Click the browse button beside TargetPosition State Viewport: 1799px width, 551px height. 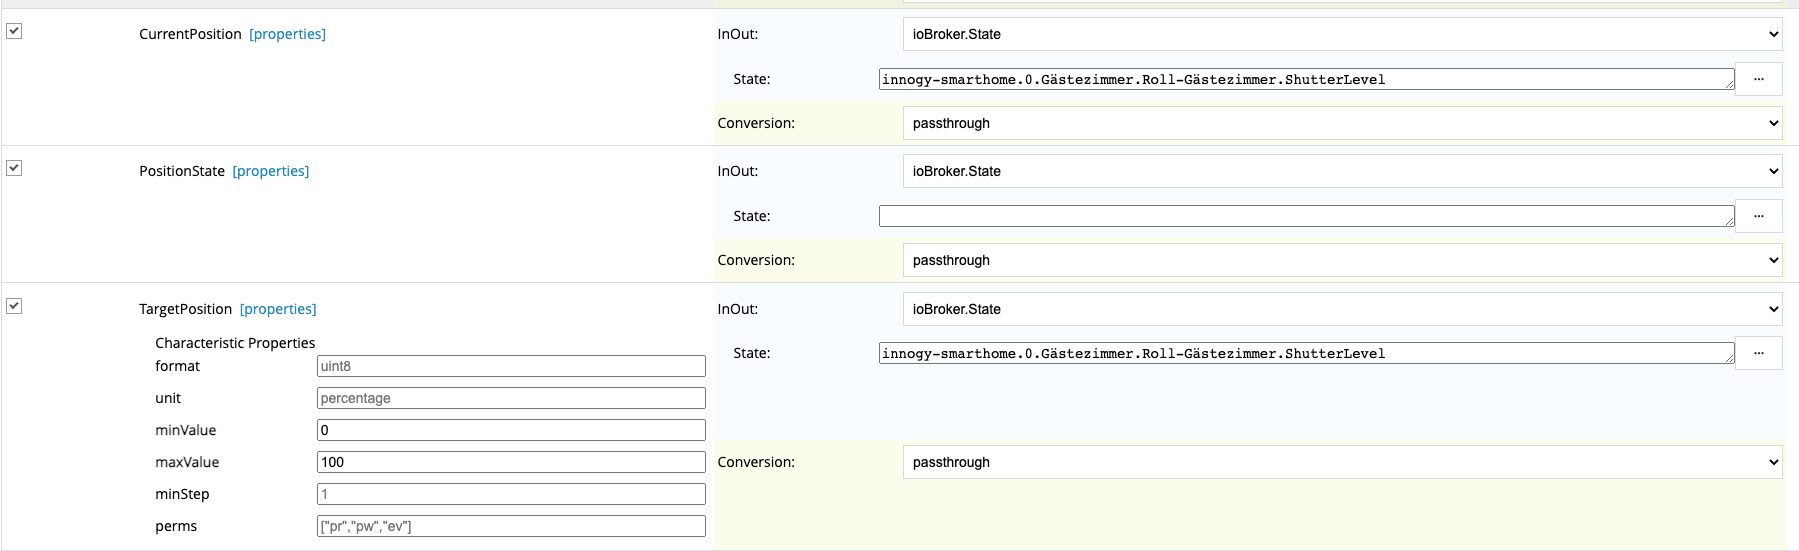point(1758,353)
